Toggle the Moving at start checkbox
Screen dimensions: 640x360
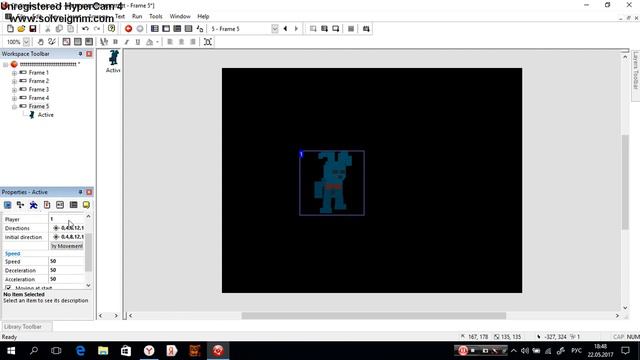click(8, 288)
